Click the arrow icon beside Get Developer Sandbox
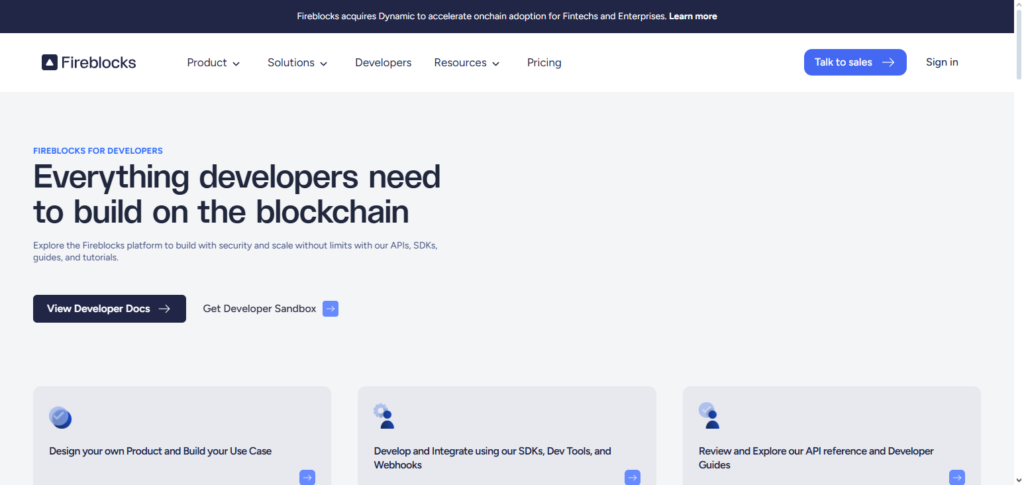 click(x=330, y=309)
